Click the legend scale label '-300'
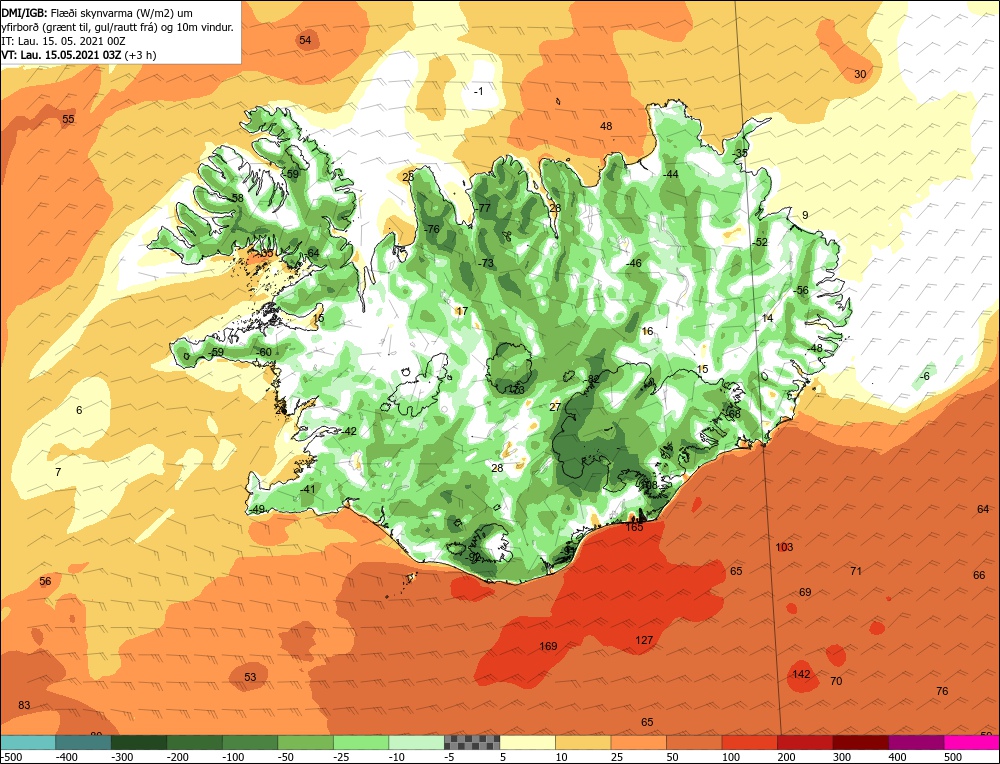 click(122, 757)
